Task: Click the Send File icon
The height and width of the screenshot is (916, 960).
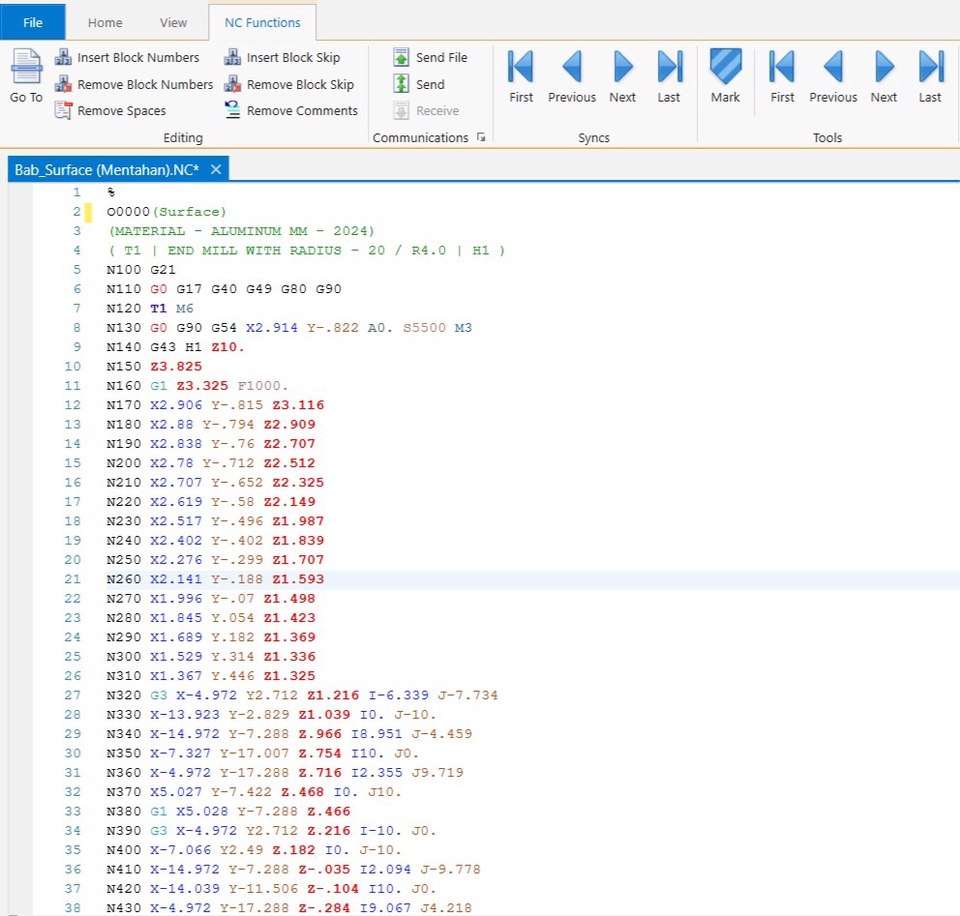Action: [401, 58]
